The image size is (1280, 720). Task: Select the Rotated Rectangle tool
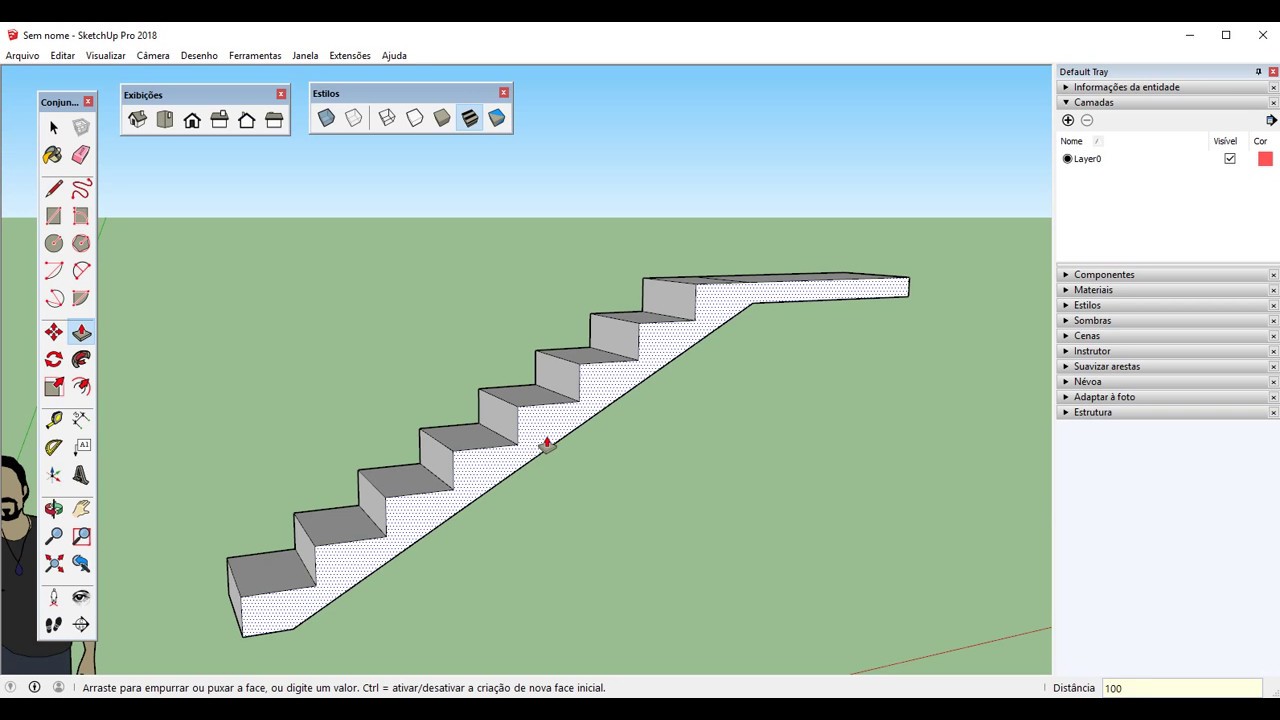[x=81, y=216]
